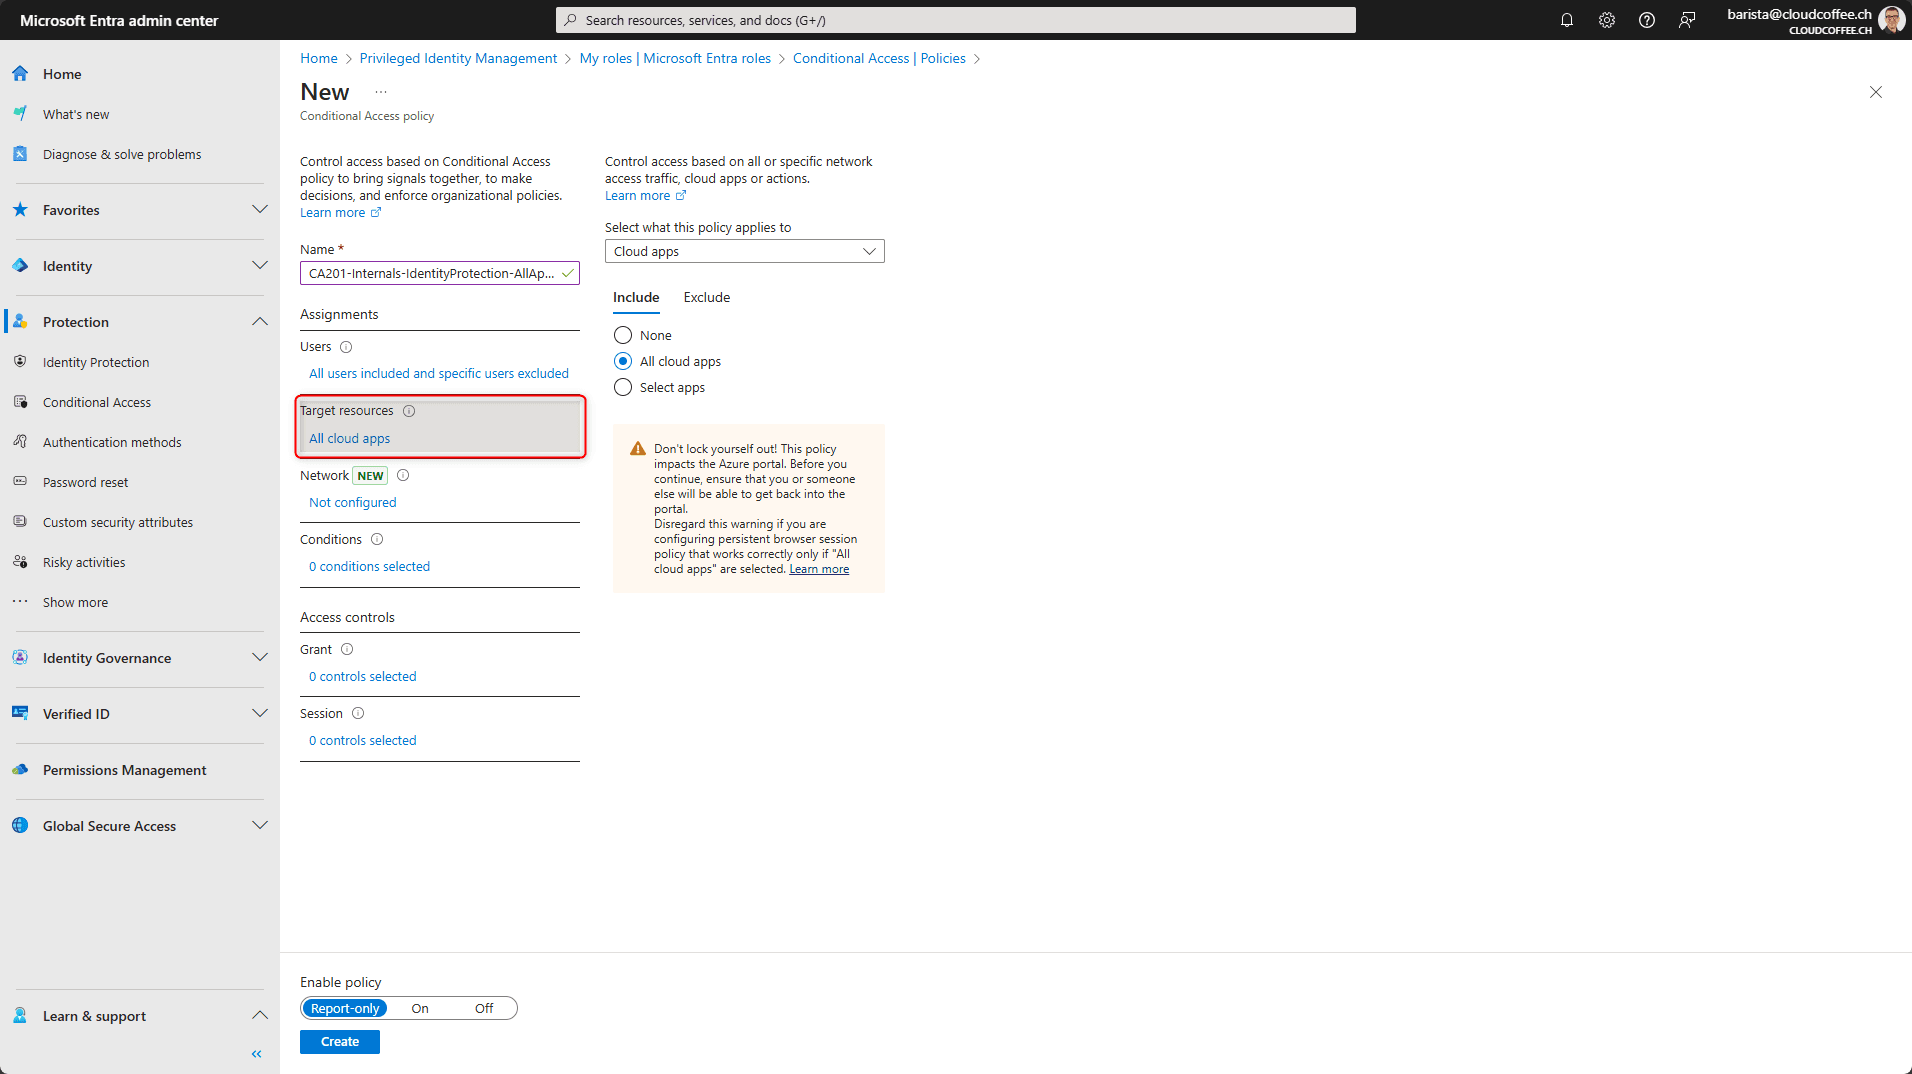Choose the Select apps radio option
Image resolution: width=1912 pixels, height=1074 pixels.
coord(623,387)
